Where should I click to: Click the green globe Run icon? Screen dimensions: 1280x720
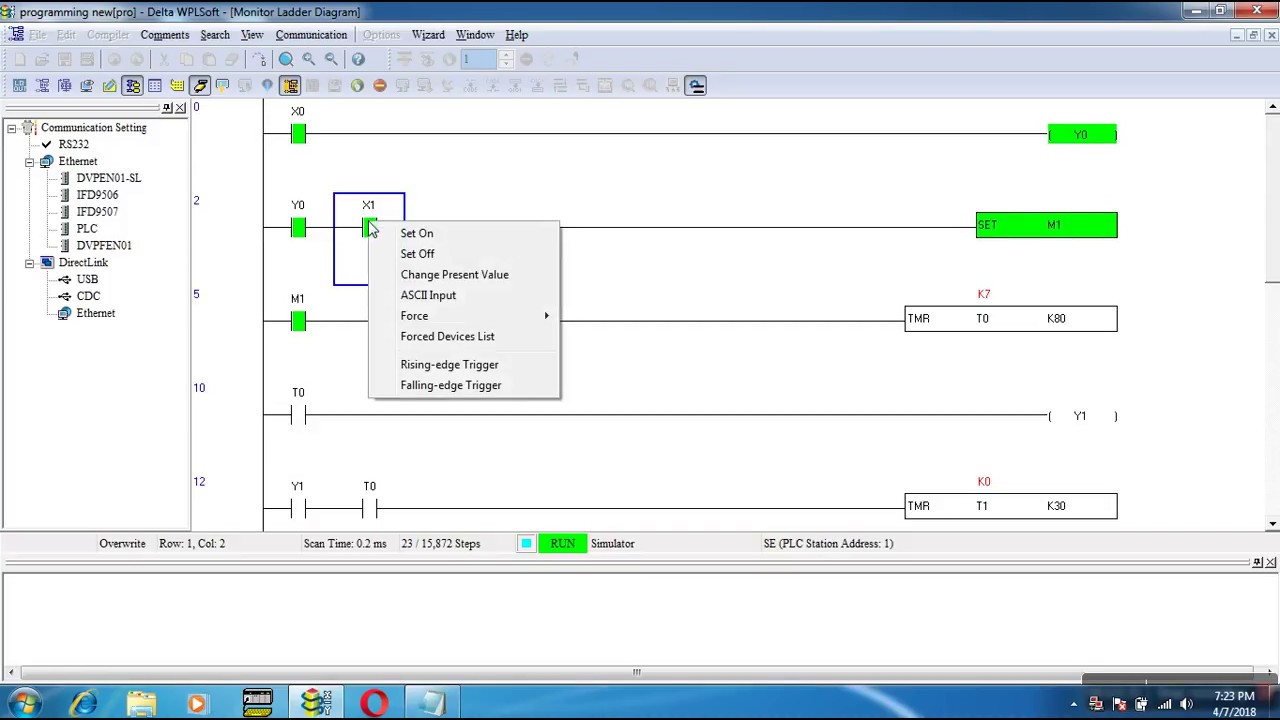click(x=357, y=86)
